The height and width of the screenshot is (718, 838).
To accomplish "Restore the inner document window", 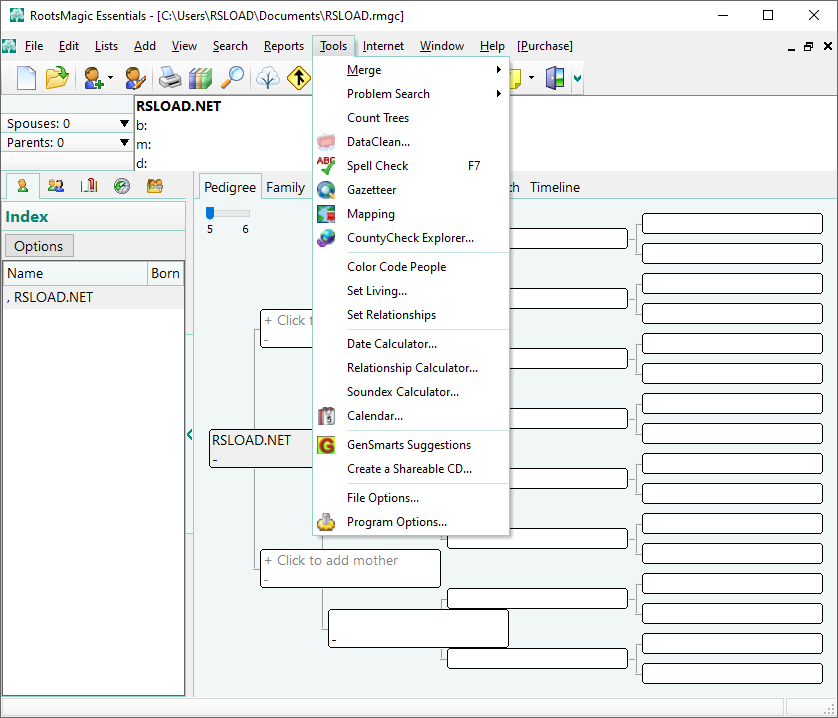I will (809, 47).
